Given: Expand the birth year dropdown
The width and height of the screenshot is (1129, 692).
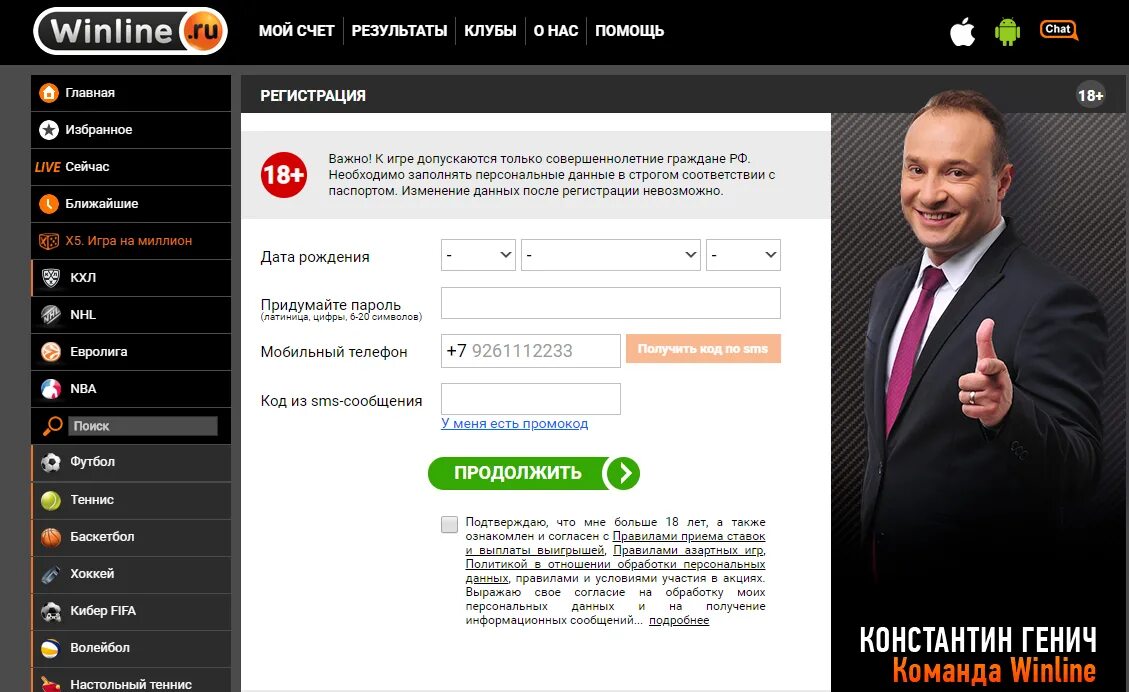Looking at the screenshot, I should point(743,255).
